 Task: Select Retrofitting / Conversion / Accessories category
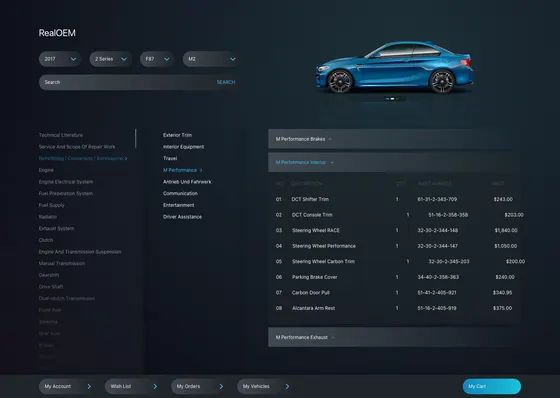[83, 158]
